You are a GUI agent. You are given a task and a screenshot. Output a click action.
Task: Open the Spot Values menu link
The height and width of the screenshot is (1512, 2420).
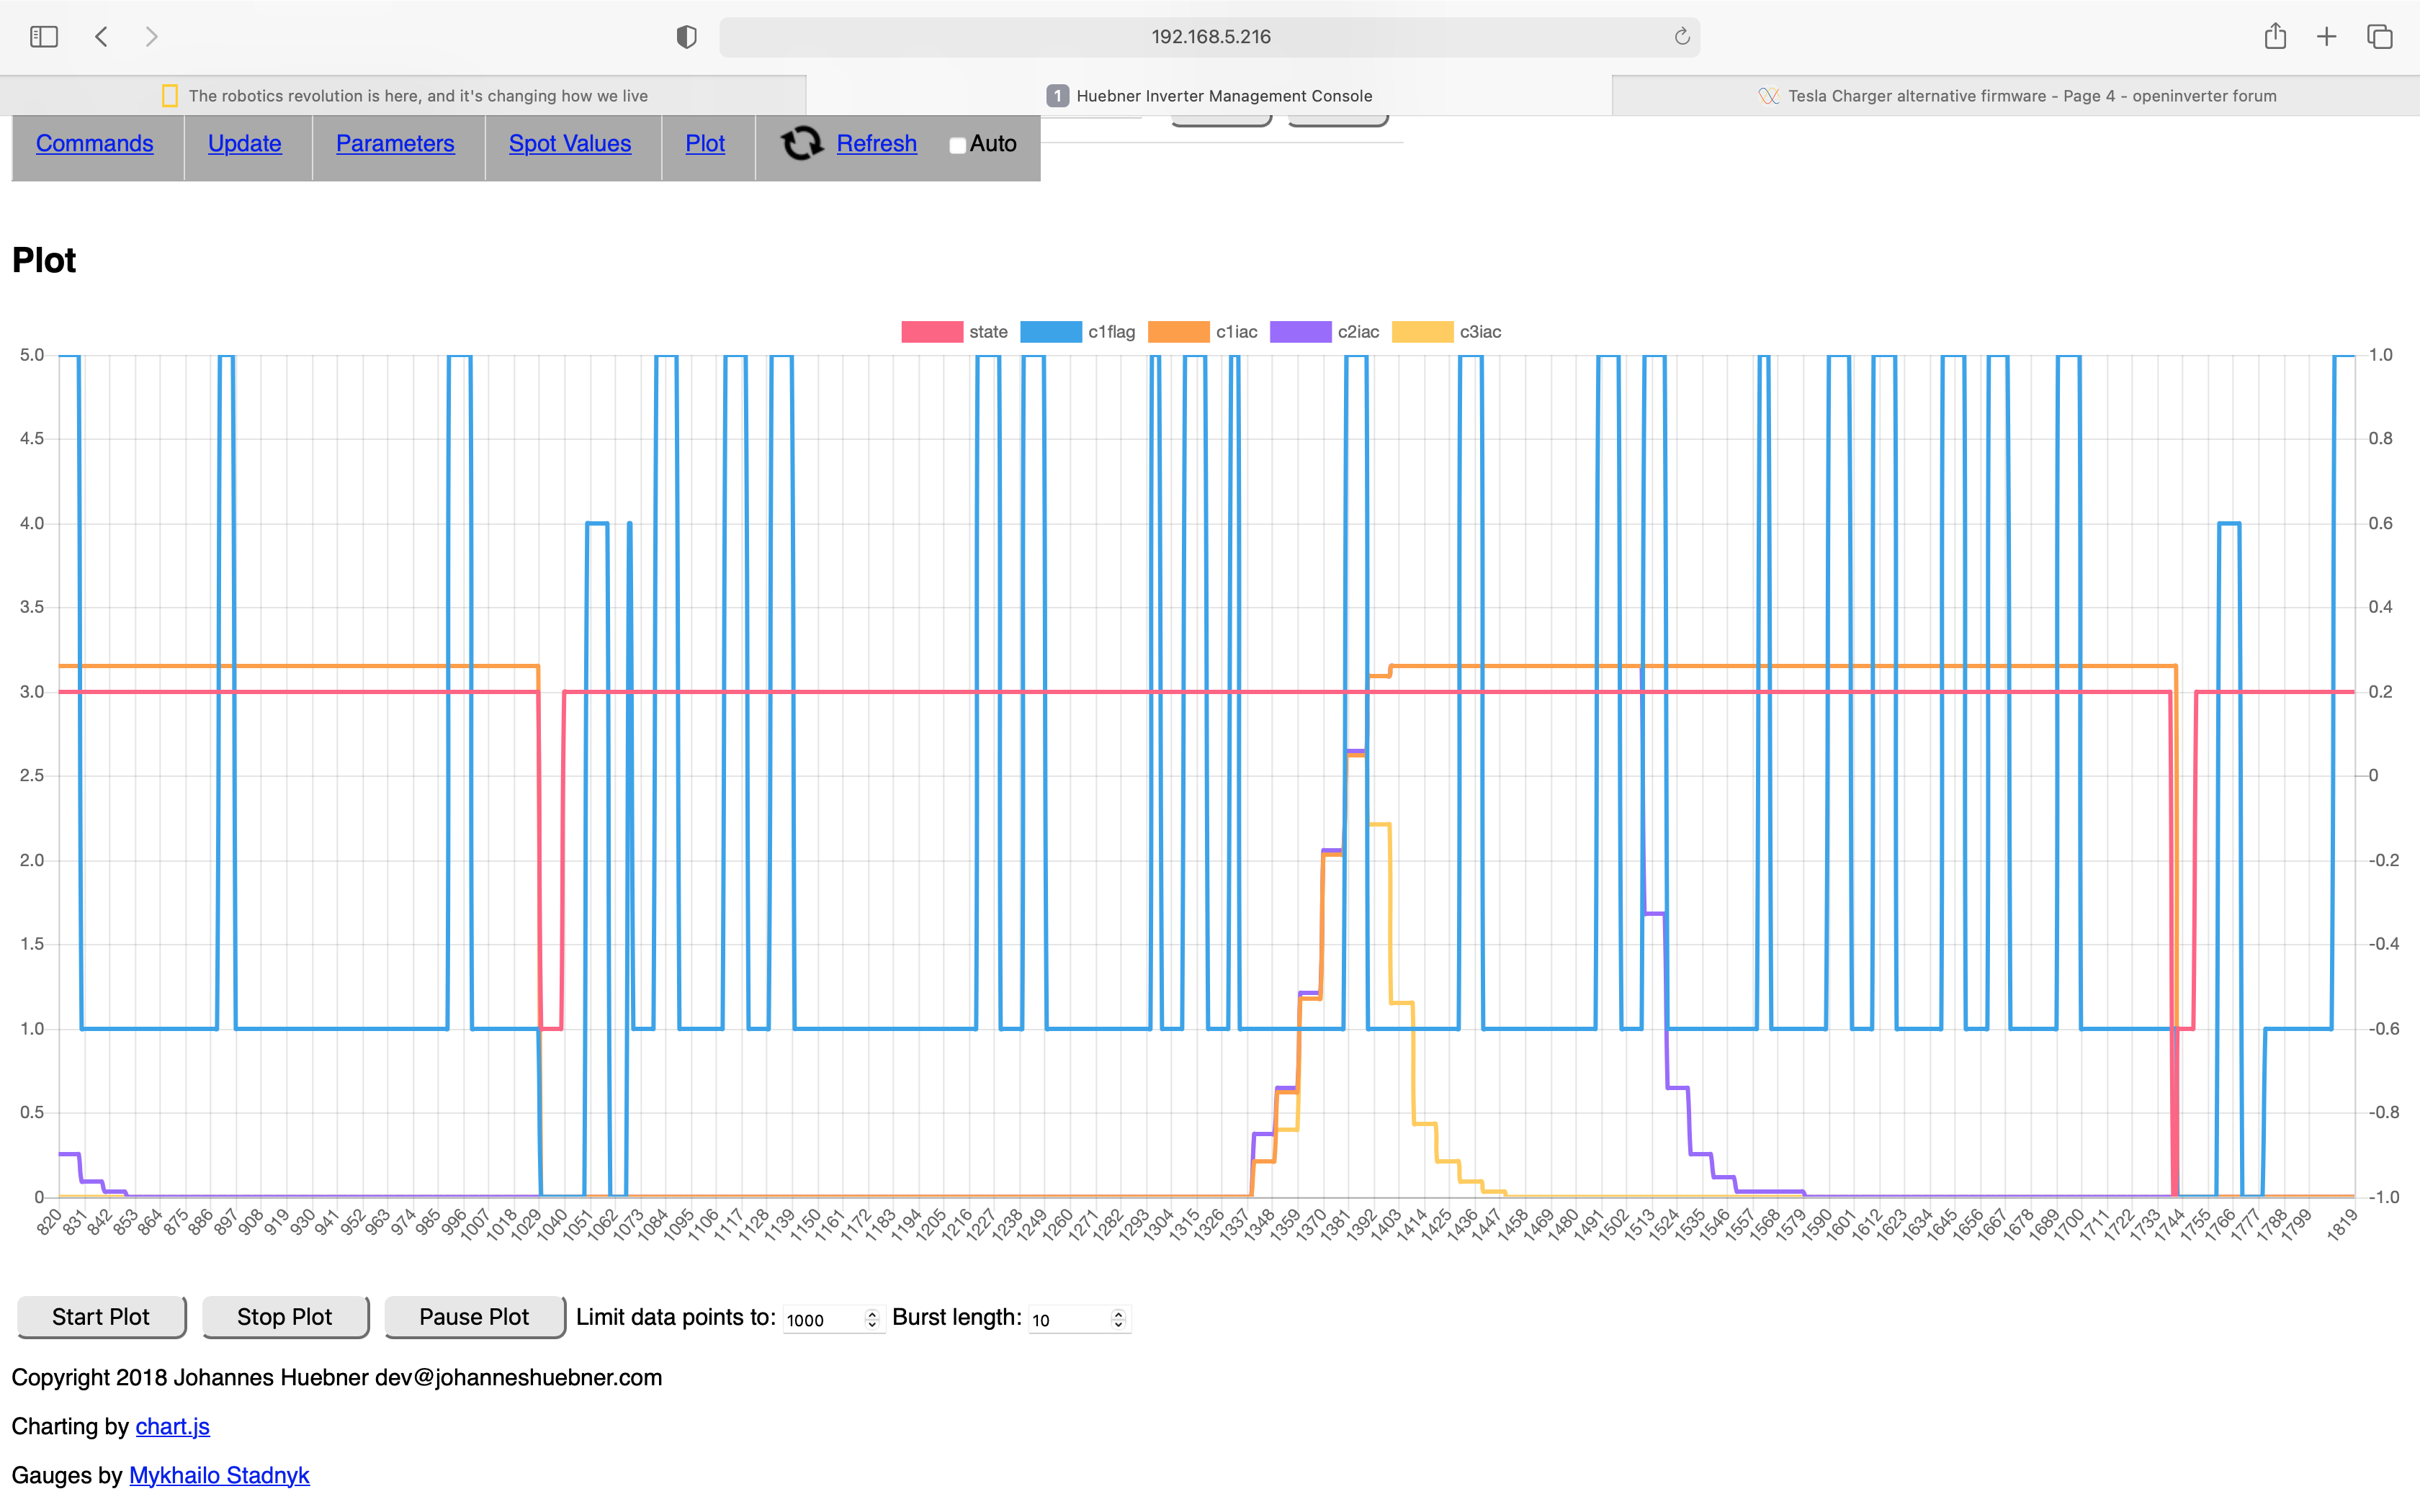pos(570,144)
